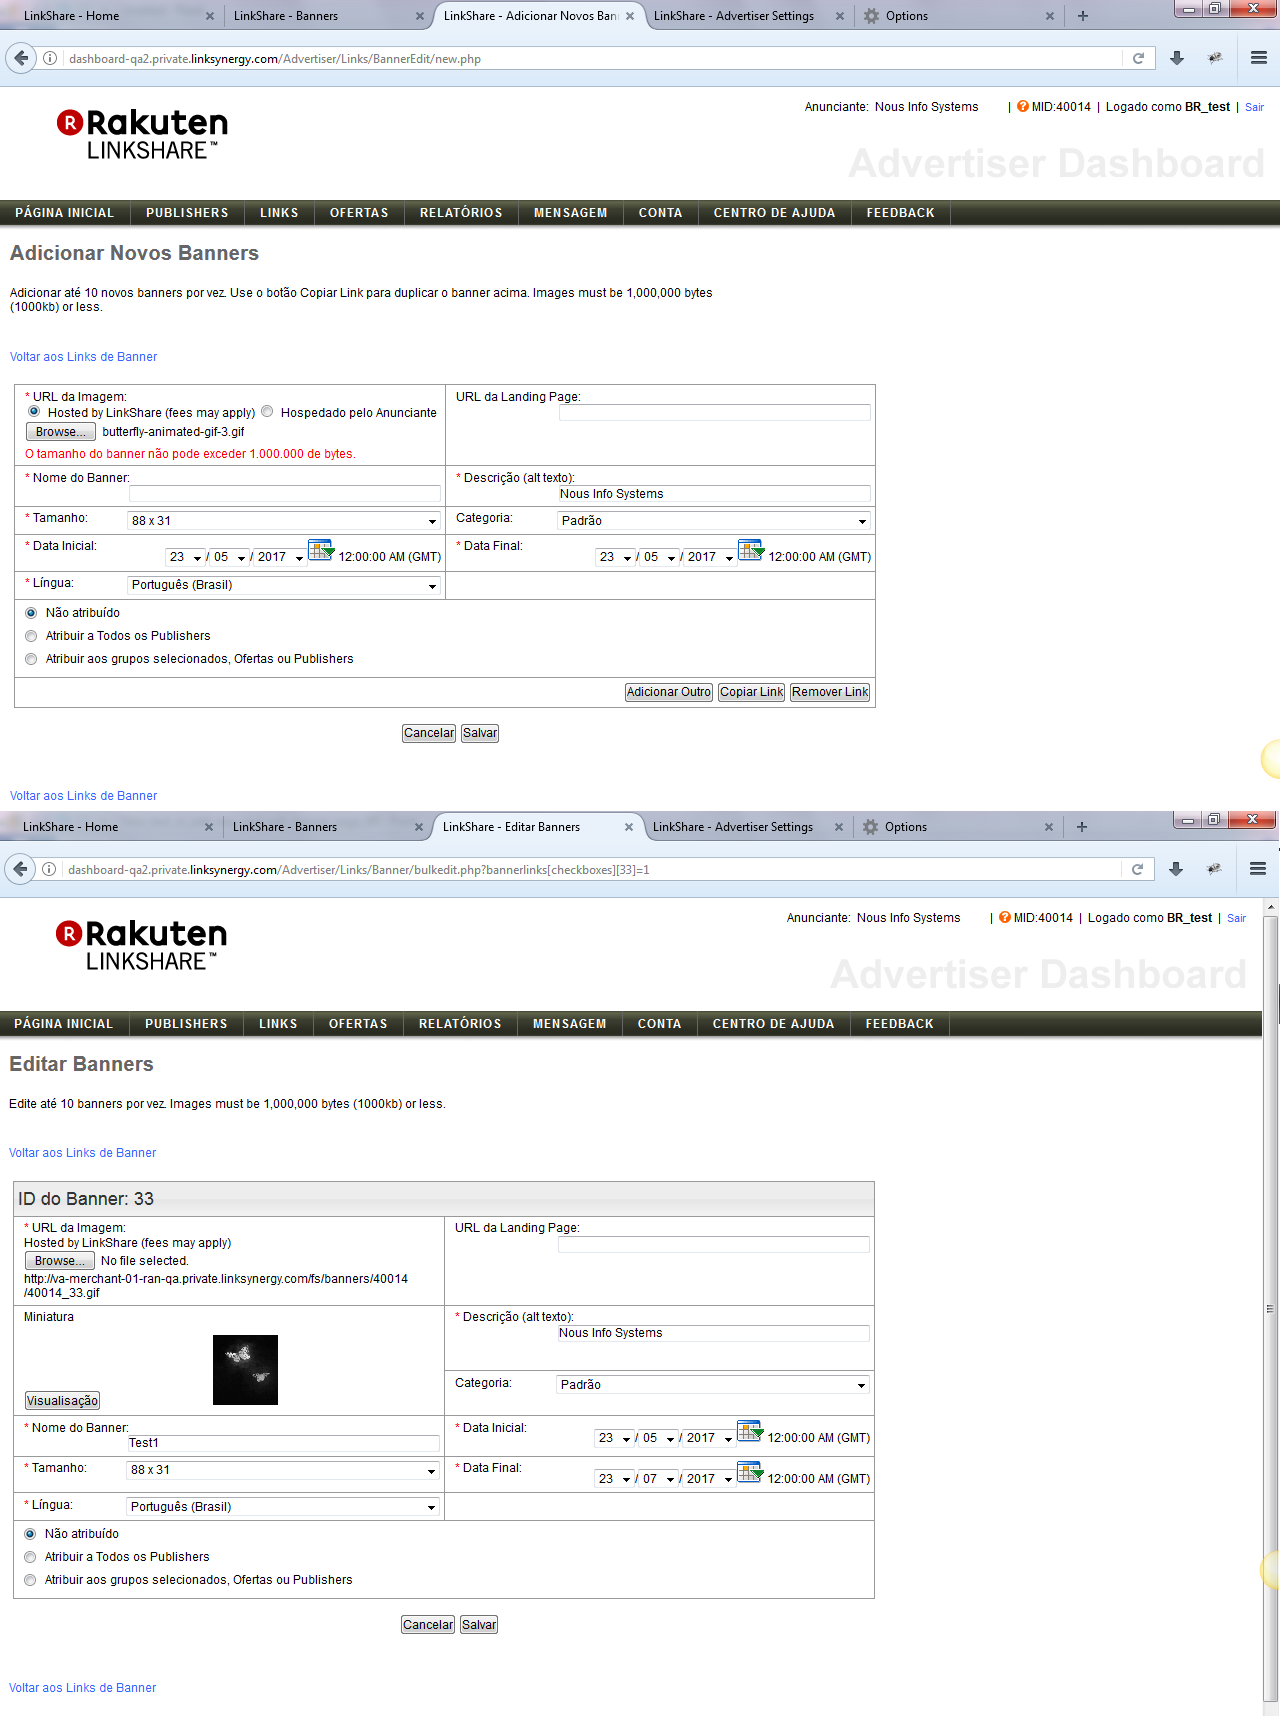Open Data Final calendar picker on Adicionar Novos Banners form
This screenshot has height=1716, width=1280.
click(x=750, y=550)
